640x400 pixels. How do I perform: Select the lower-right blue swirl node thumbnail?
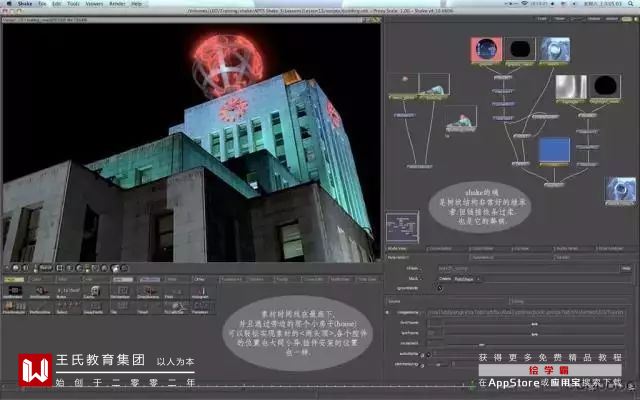pos(620,189)
